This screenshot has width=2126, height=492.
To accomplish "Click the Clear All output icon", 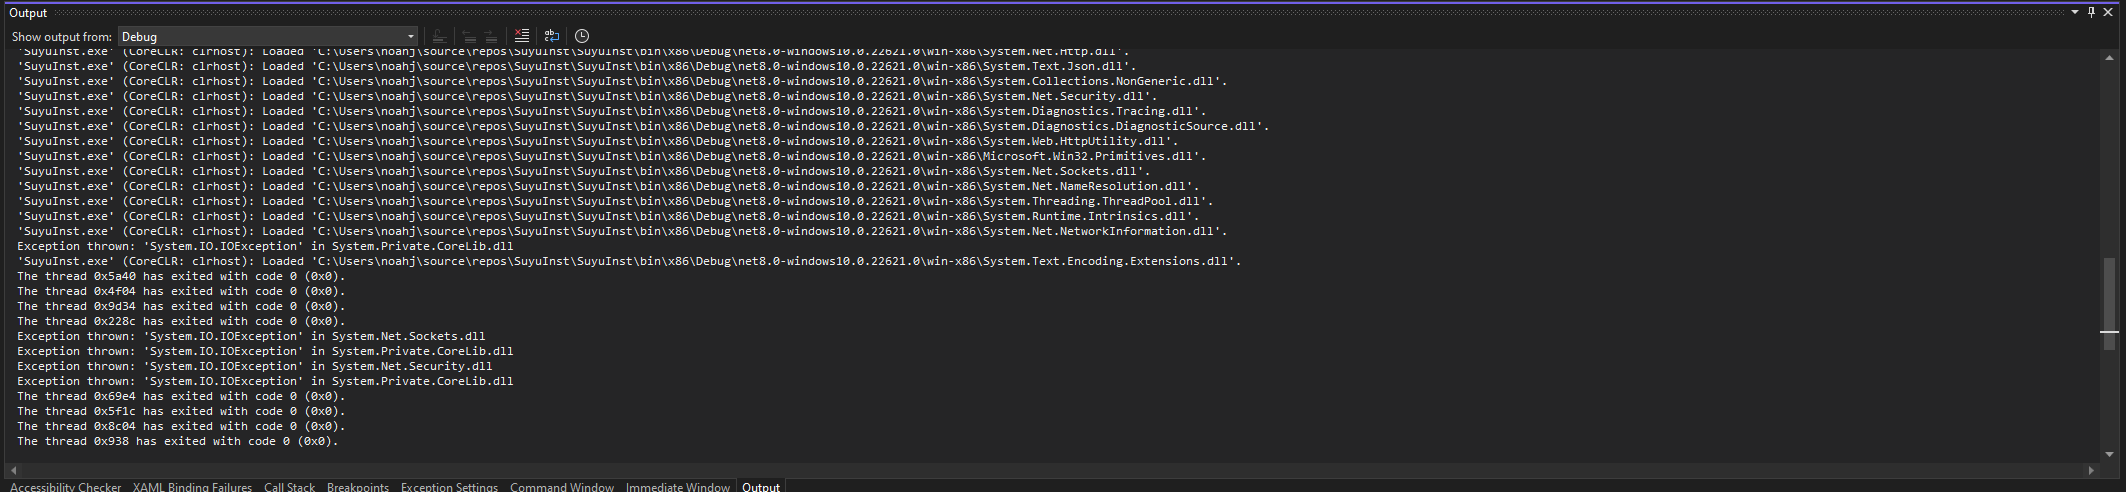I will point(522,36).
